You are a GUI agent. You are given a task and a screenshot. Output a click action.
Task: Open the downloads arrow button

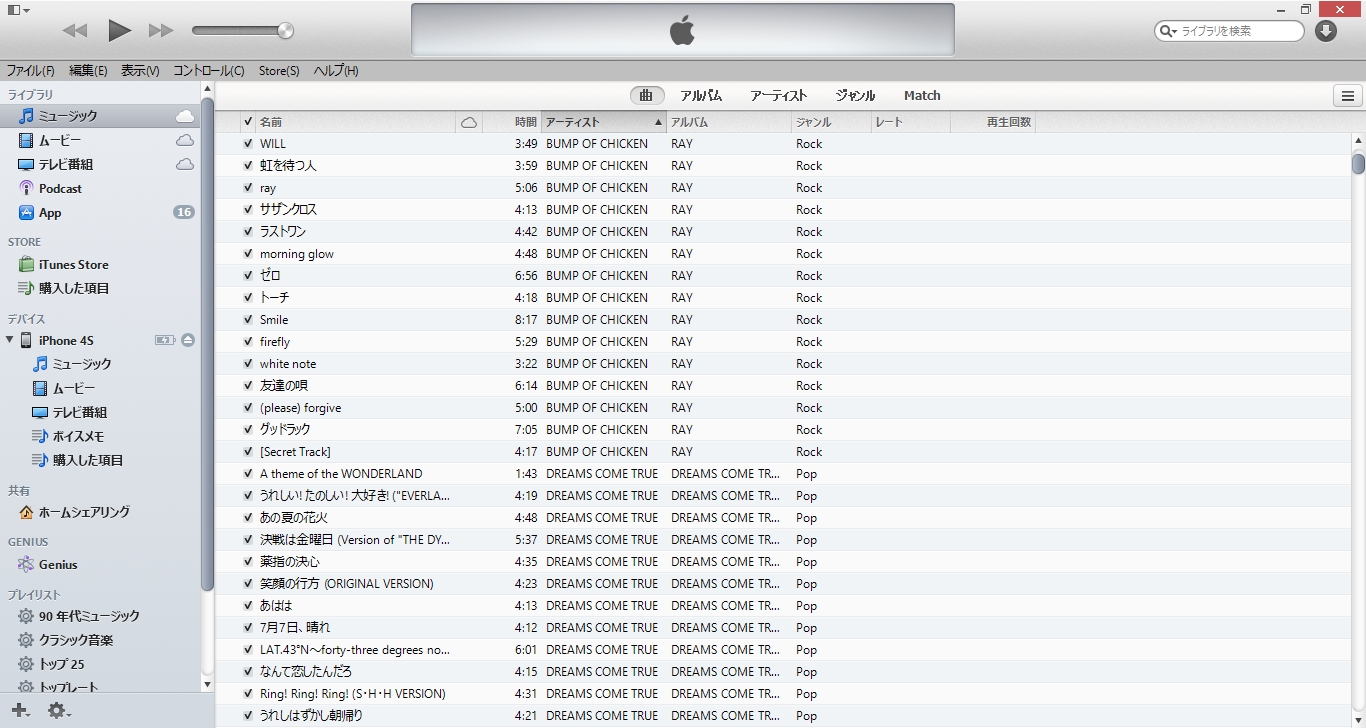[1326, 31]
